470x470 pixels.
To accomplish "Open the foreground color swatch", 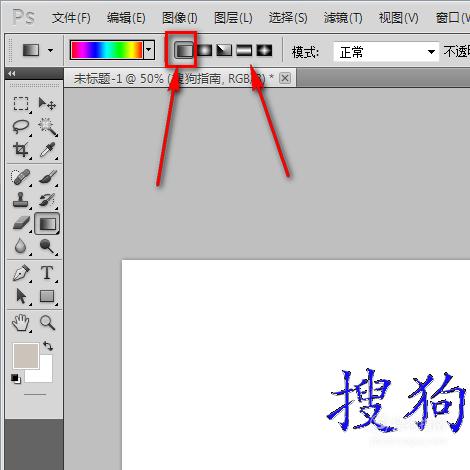I will [x=26, y=356].
